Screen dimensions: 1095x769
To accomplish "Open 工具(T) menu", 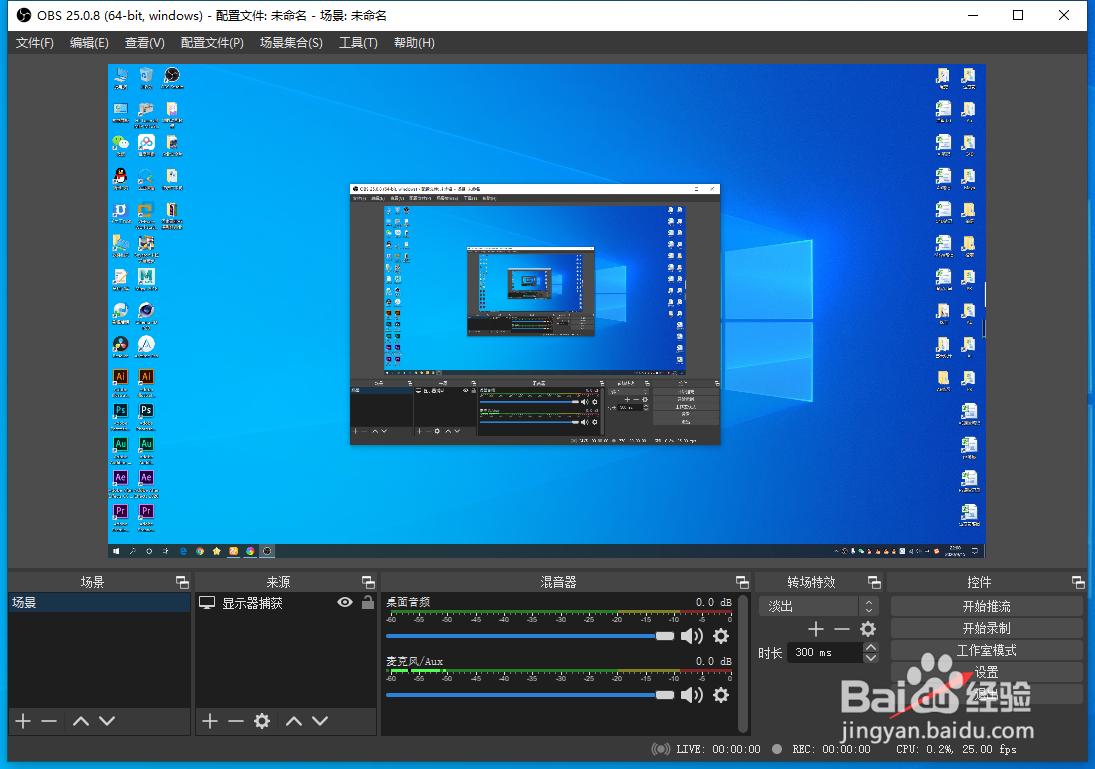I will tap(358, 43).
